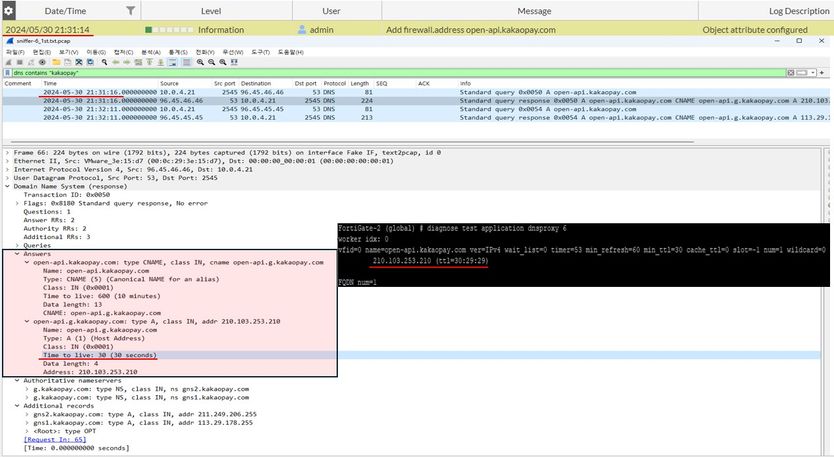Collapse Authoritative nameservers section
The width and height of the screenshot is (834, 457).
click(x=17, y=381)
